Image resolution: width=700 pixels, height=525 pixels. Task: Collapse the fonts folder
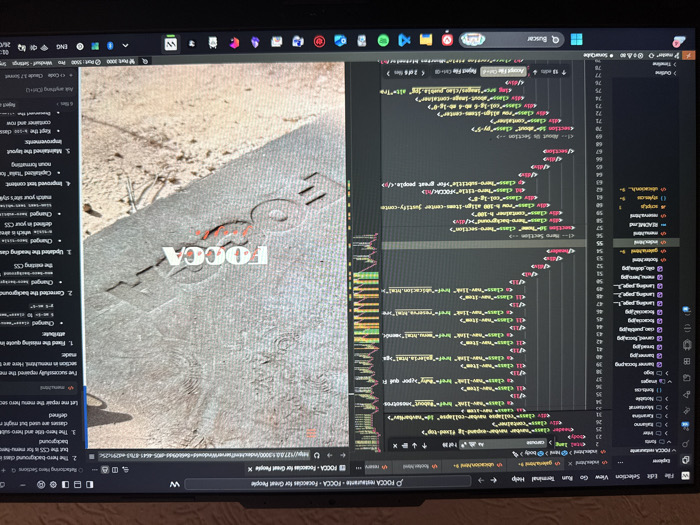coord(656,442)
